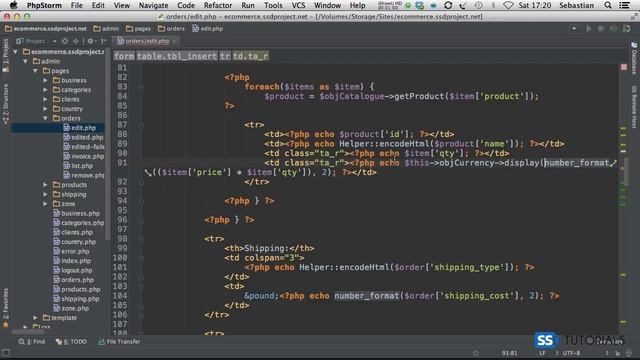Open the PhpStorm application menu

(44, 5)
